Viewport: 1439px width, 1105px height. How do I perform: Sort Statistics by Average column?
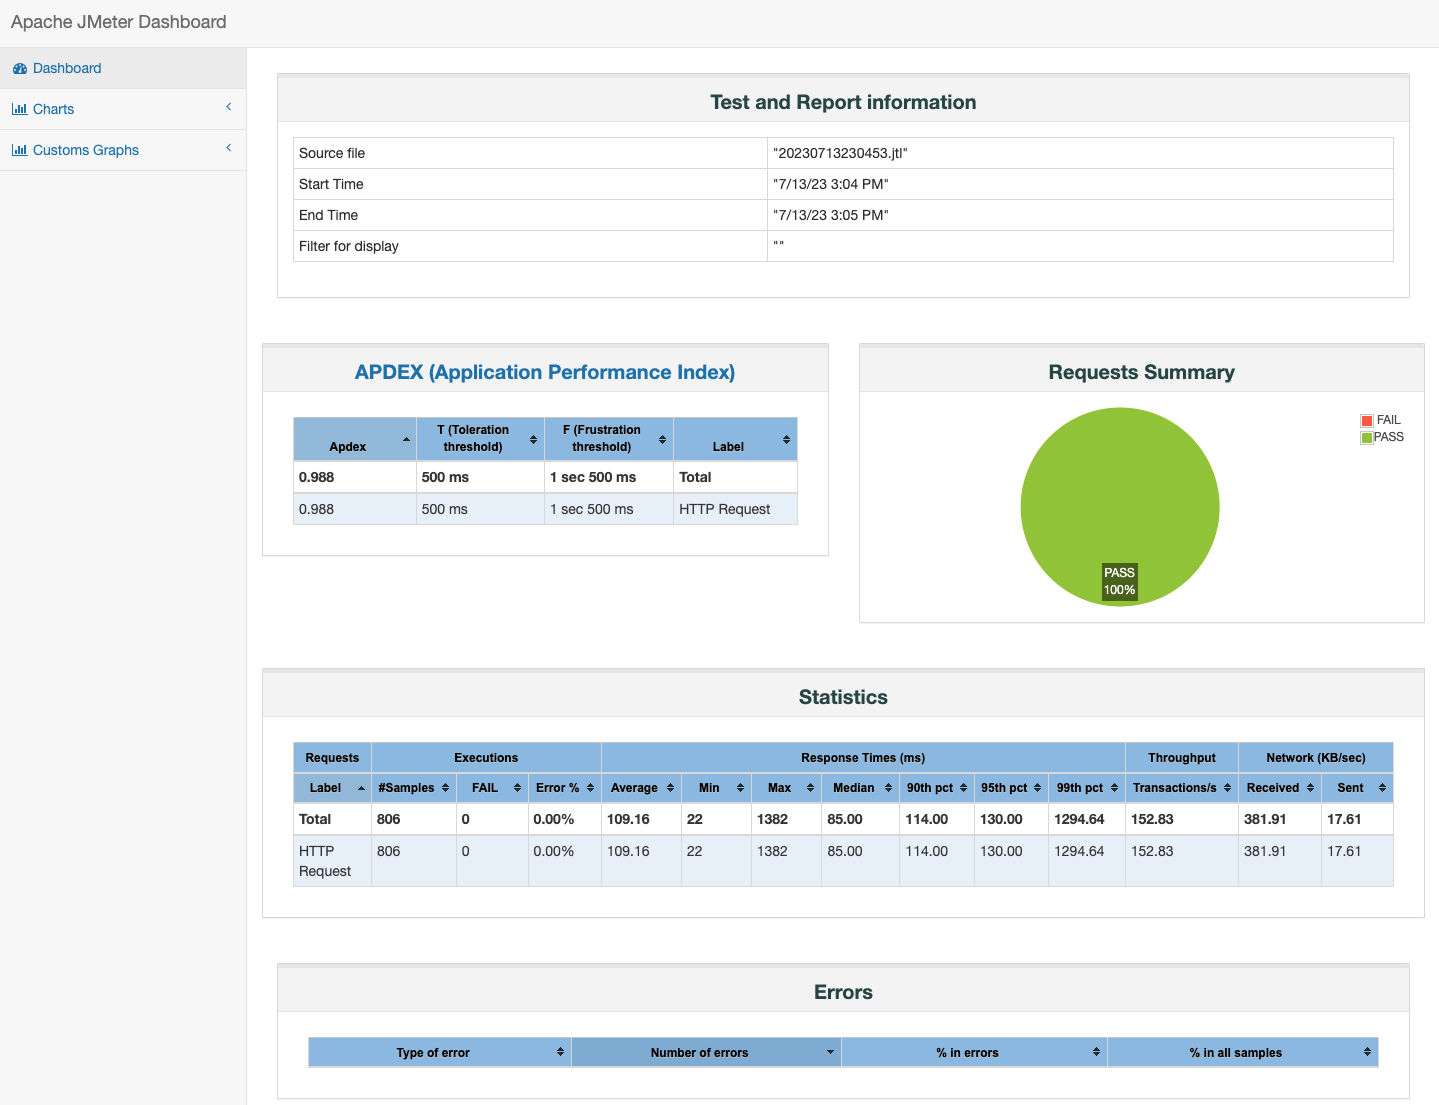pyautogui.click(x=641, y=788)
